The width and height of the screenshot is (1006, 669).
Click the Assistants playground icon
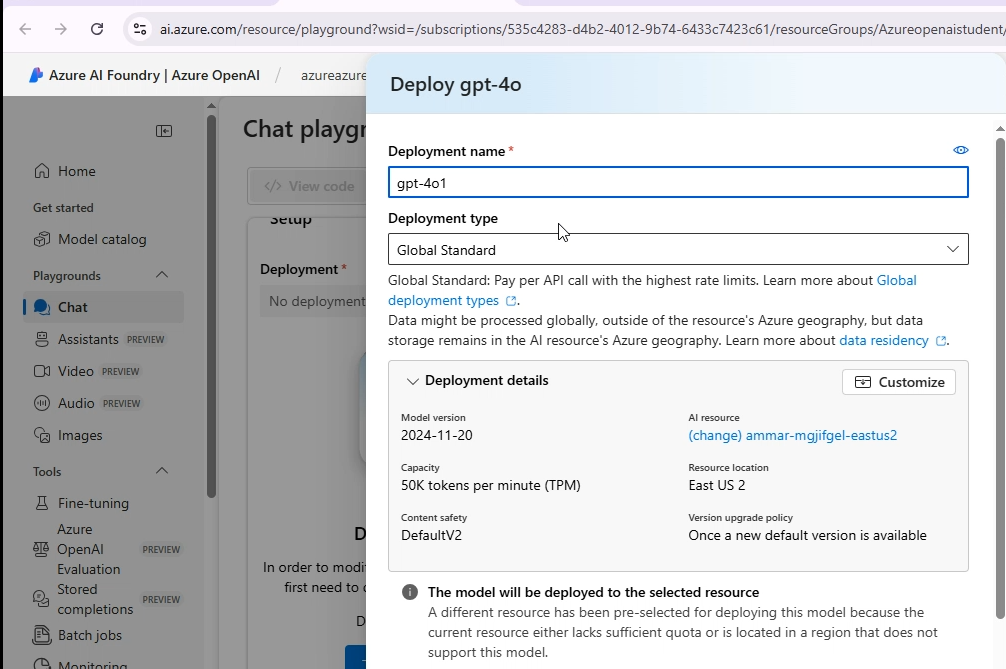tap(42, 339)
